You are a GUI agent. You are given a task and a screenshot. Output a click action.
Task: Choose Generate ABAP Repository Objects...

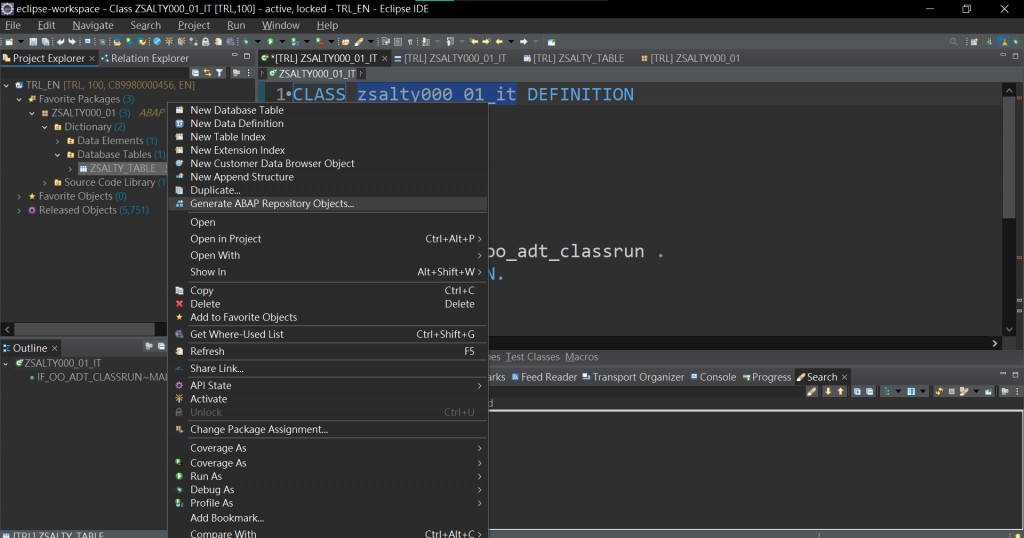pos(328,204)
